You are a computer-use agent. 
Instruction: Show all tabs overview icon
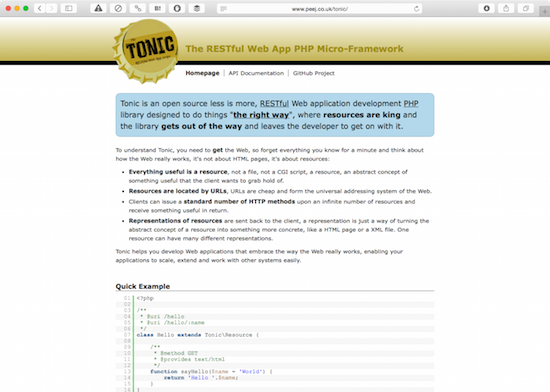click(x=526, y=8)
